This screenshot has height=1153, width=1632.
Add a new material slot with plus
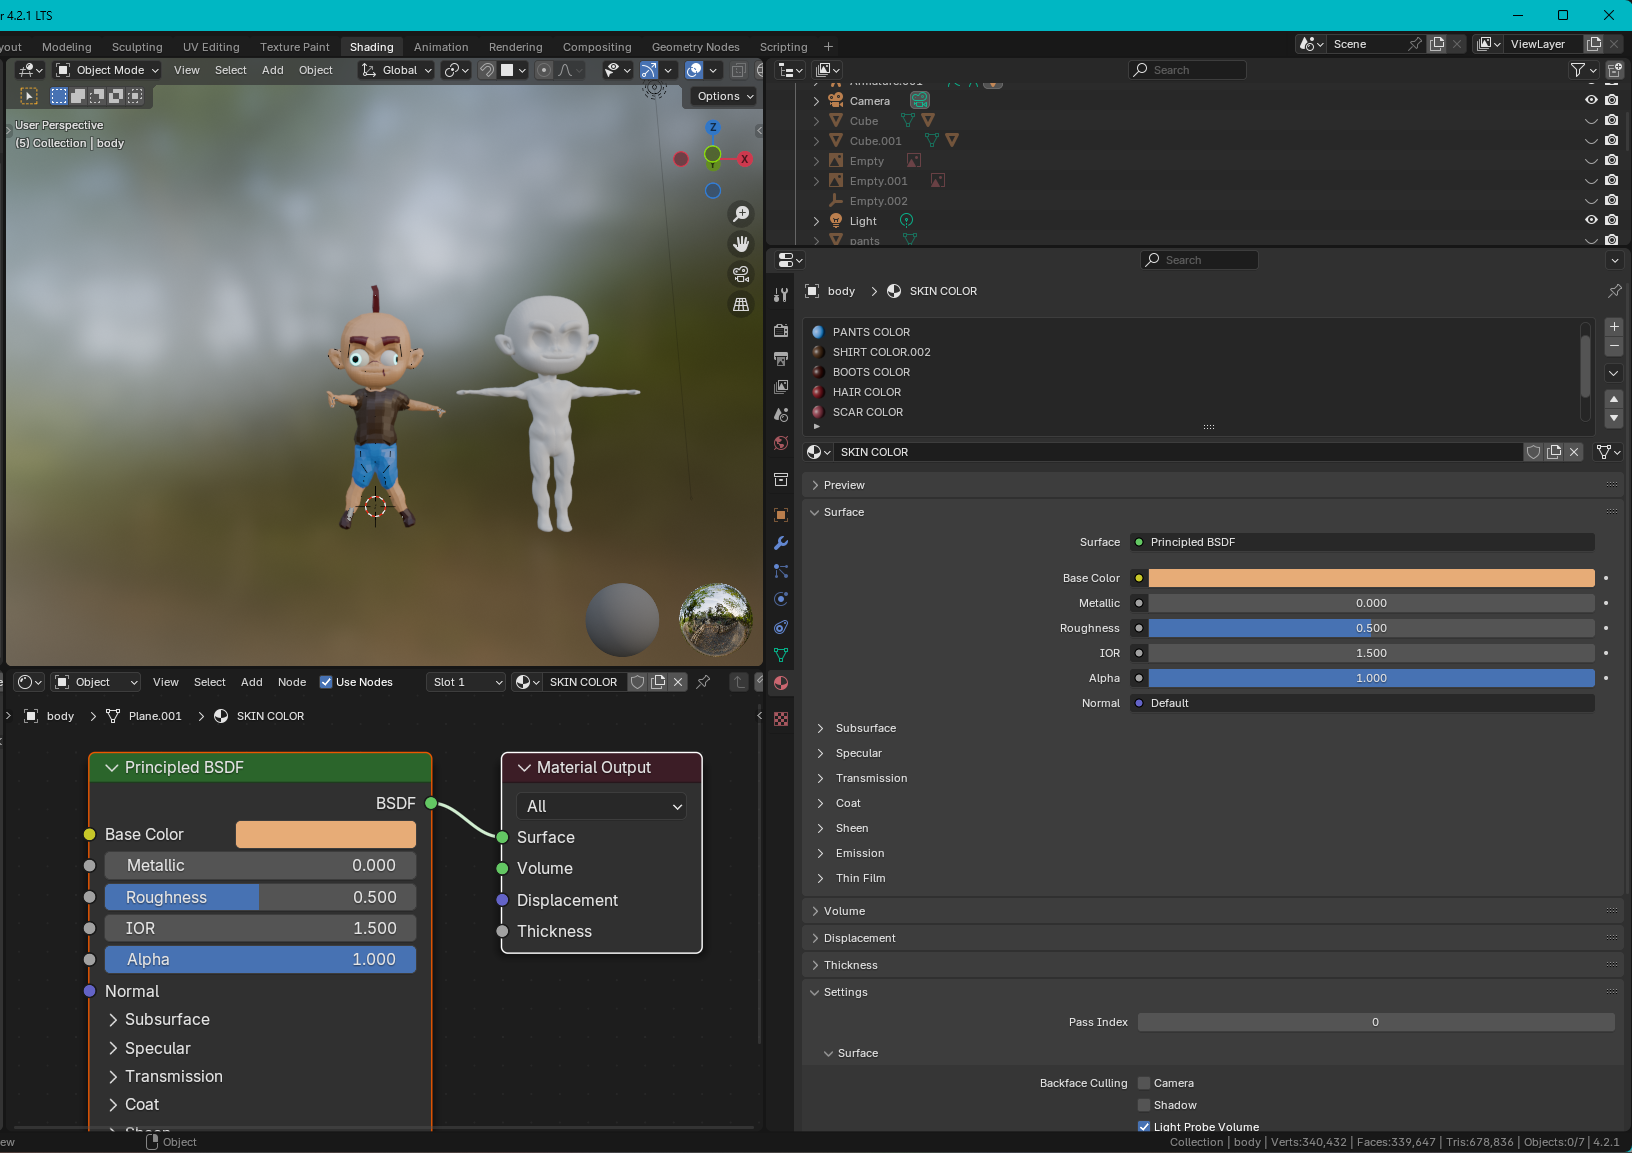pos(1614,327)
